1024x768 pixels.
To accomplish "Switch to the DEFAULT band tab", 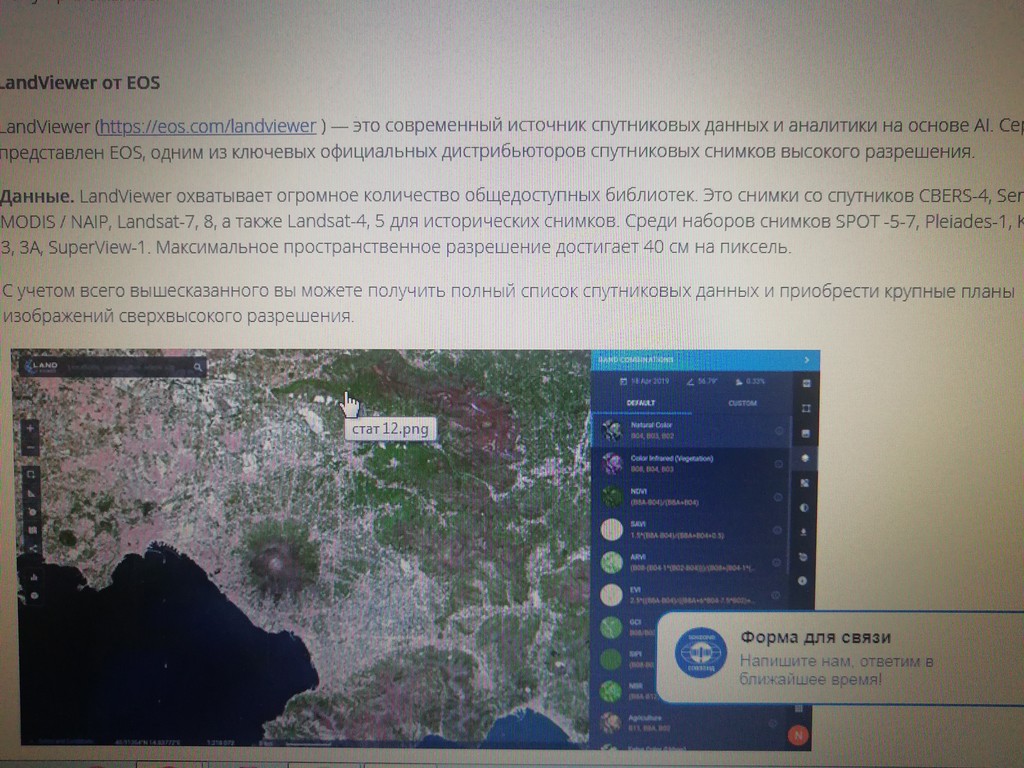I will [641, 403].
